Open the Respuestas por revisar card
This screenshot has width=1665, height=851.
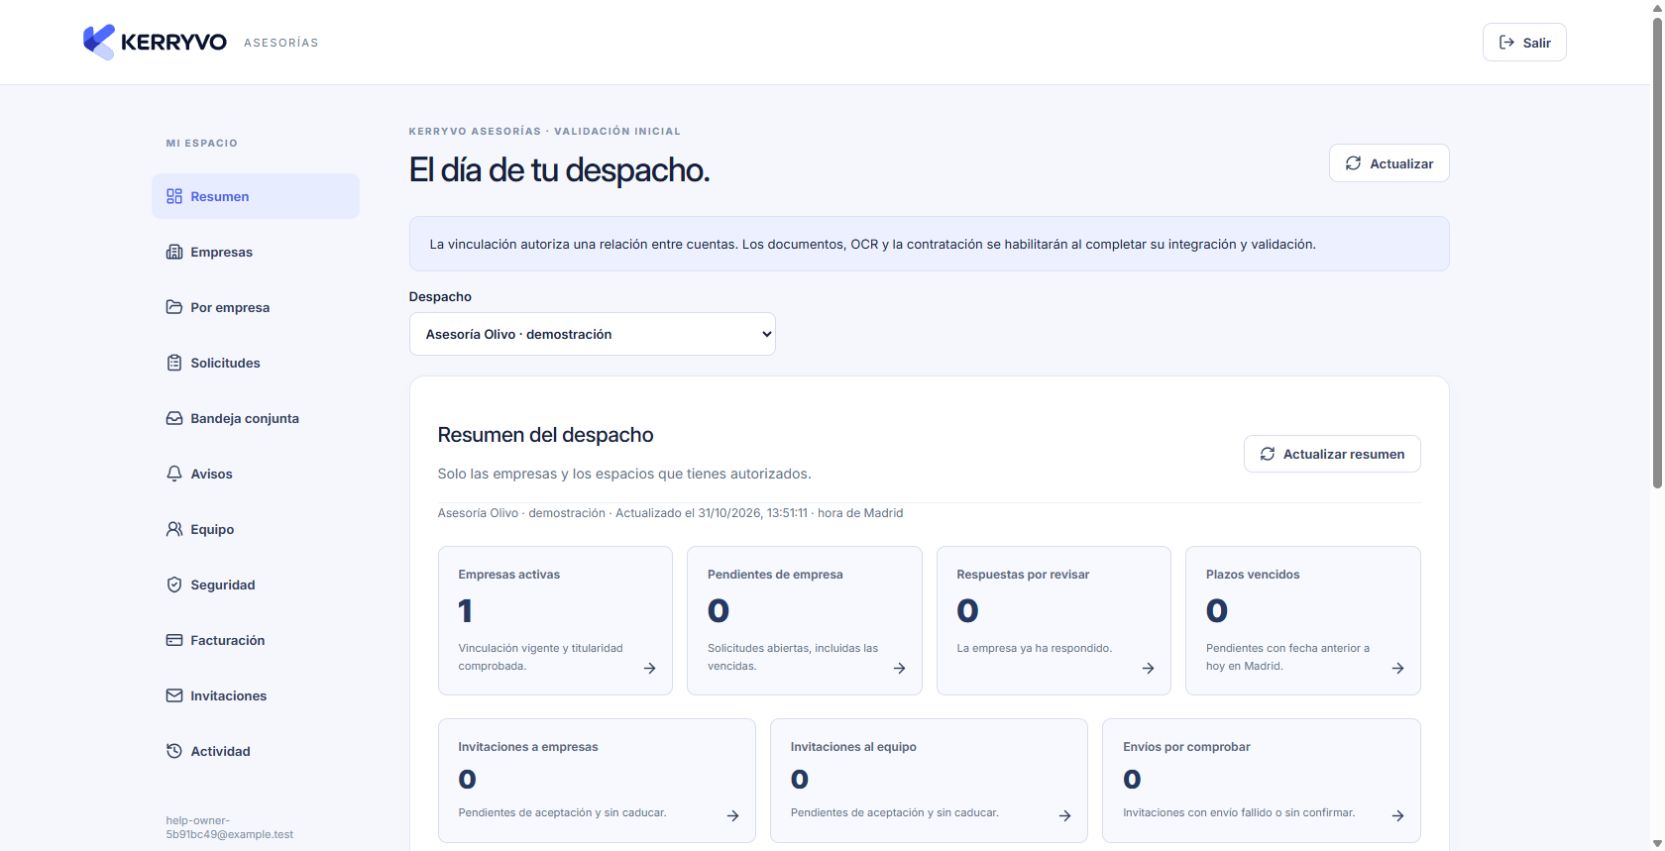1053,620
